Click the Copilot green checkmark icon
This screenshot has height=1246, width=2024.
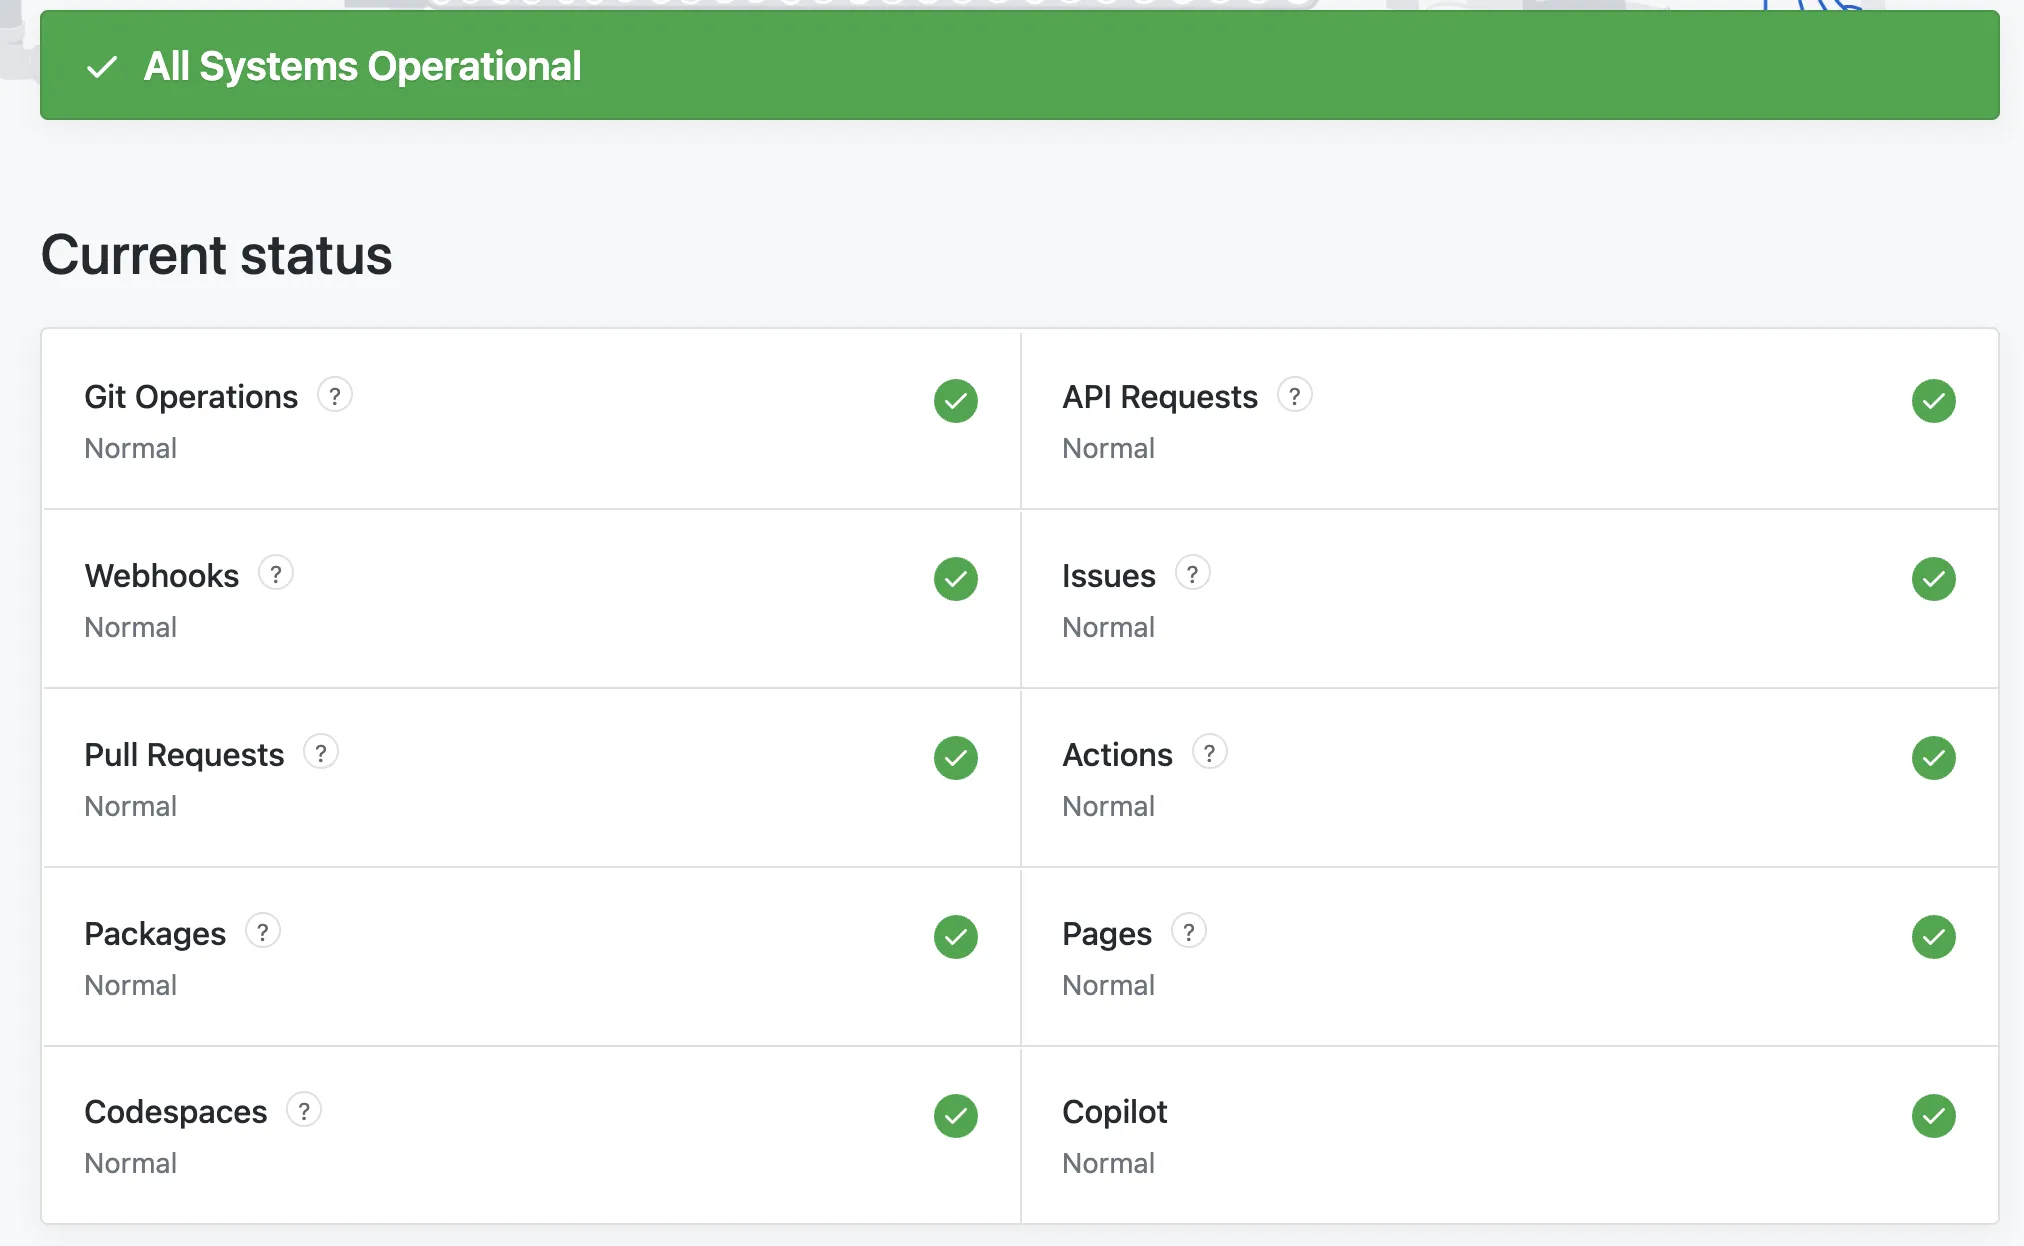click(1934, 1116)
